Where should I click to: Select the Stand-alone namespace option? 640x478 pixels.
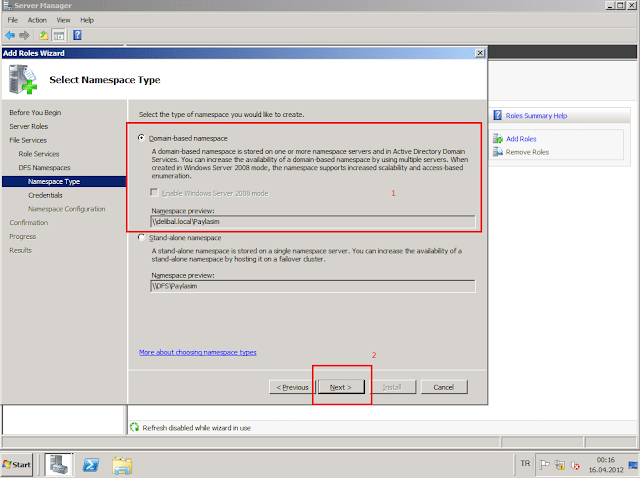[x=143, y=238]
